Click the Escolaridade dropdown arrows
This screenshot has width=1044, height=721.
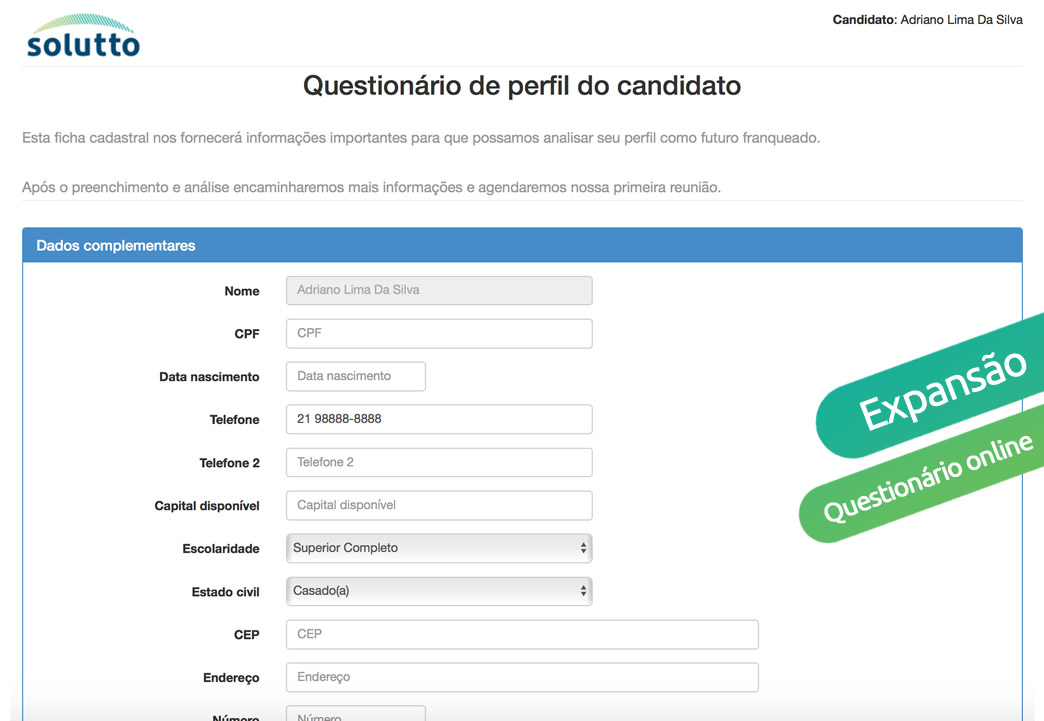(x=583, y=548)
